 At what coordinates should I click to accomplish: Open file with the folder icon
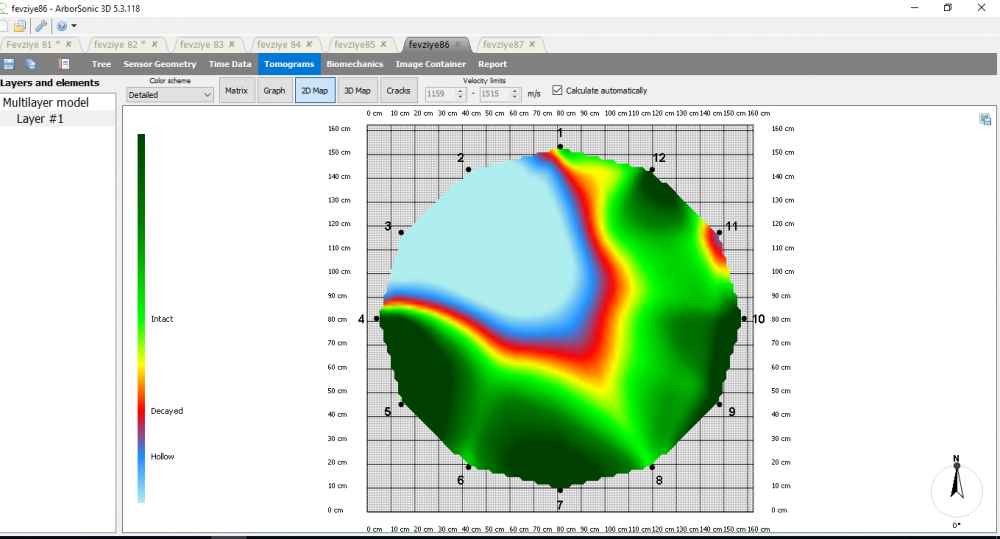20,26
